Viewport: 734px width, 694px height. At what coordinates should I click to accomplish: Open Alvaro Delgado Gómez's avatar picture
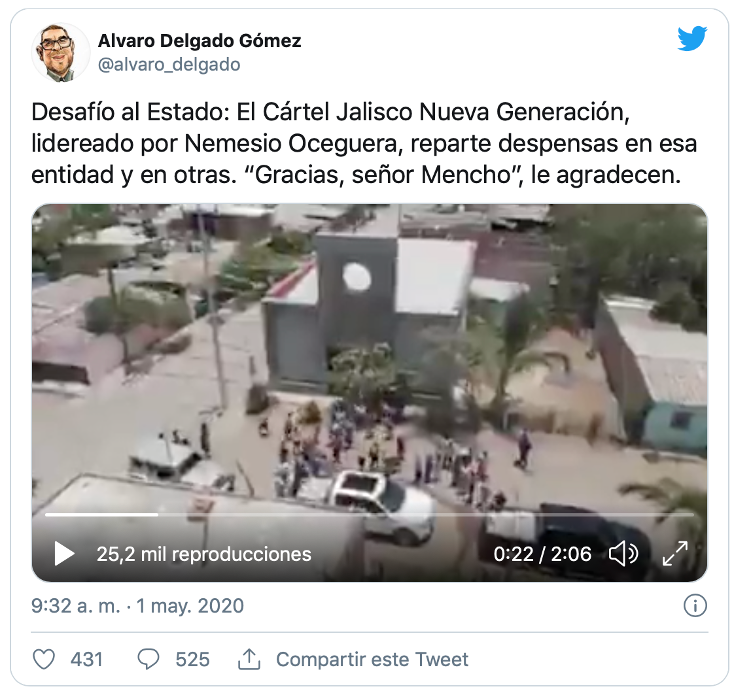[x=60, y=52]
